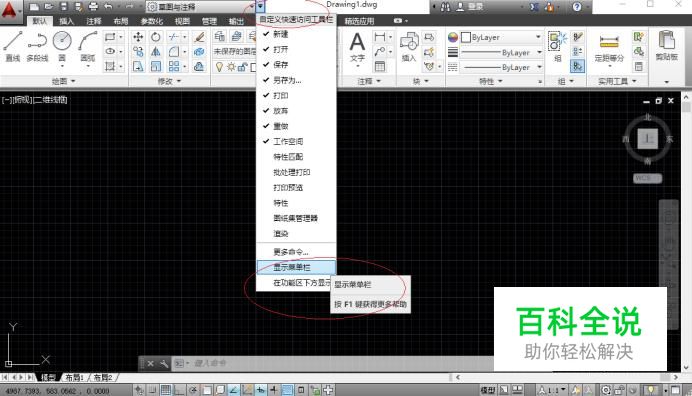
Task: Click the Erase tool icon
Action: (x=199, y=37)
